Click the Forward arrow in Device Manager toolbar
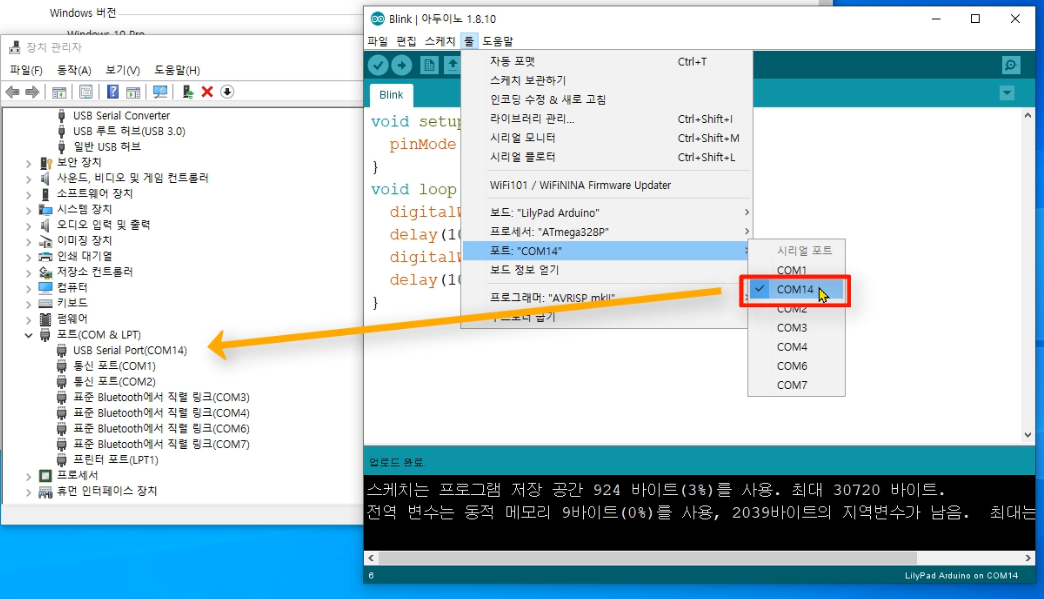 [32, 92]
